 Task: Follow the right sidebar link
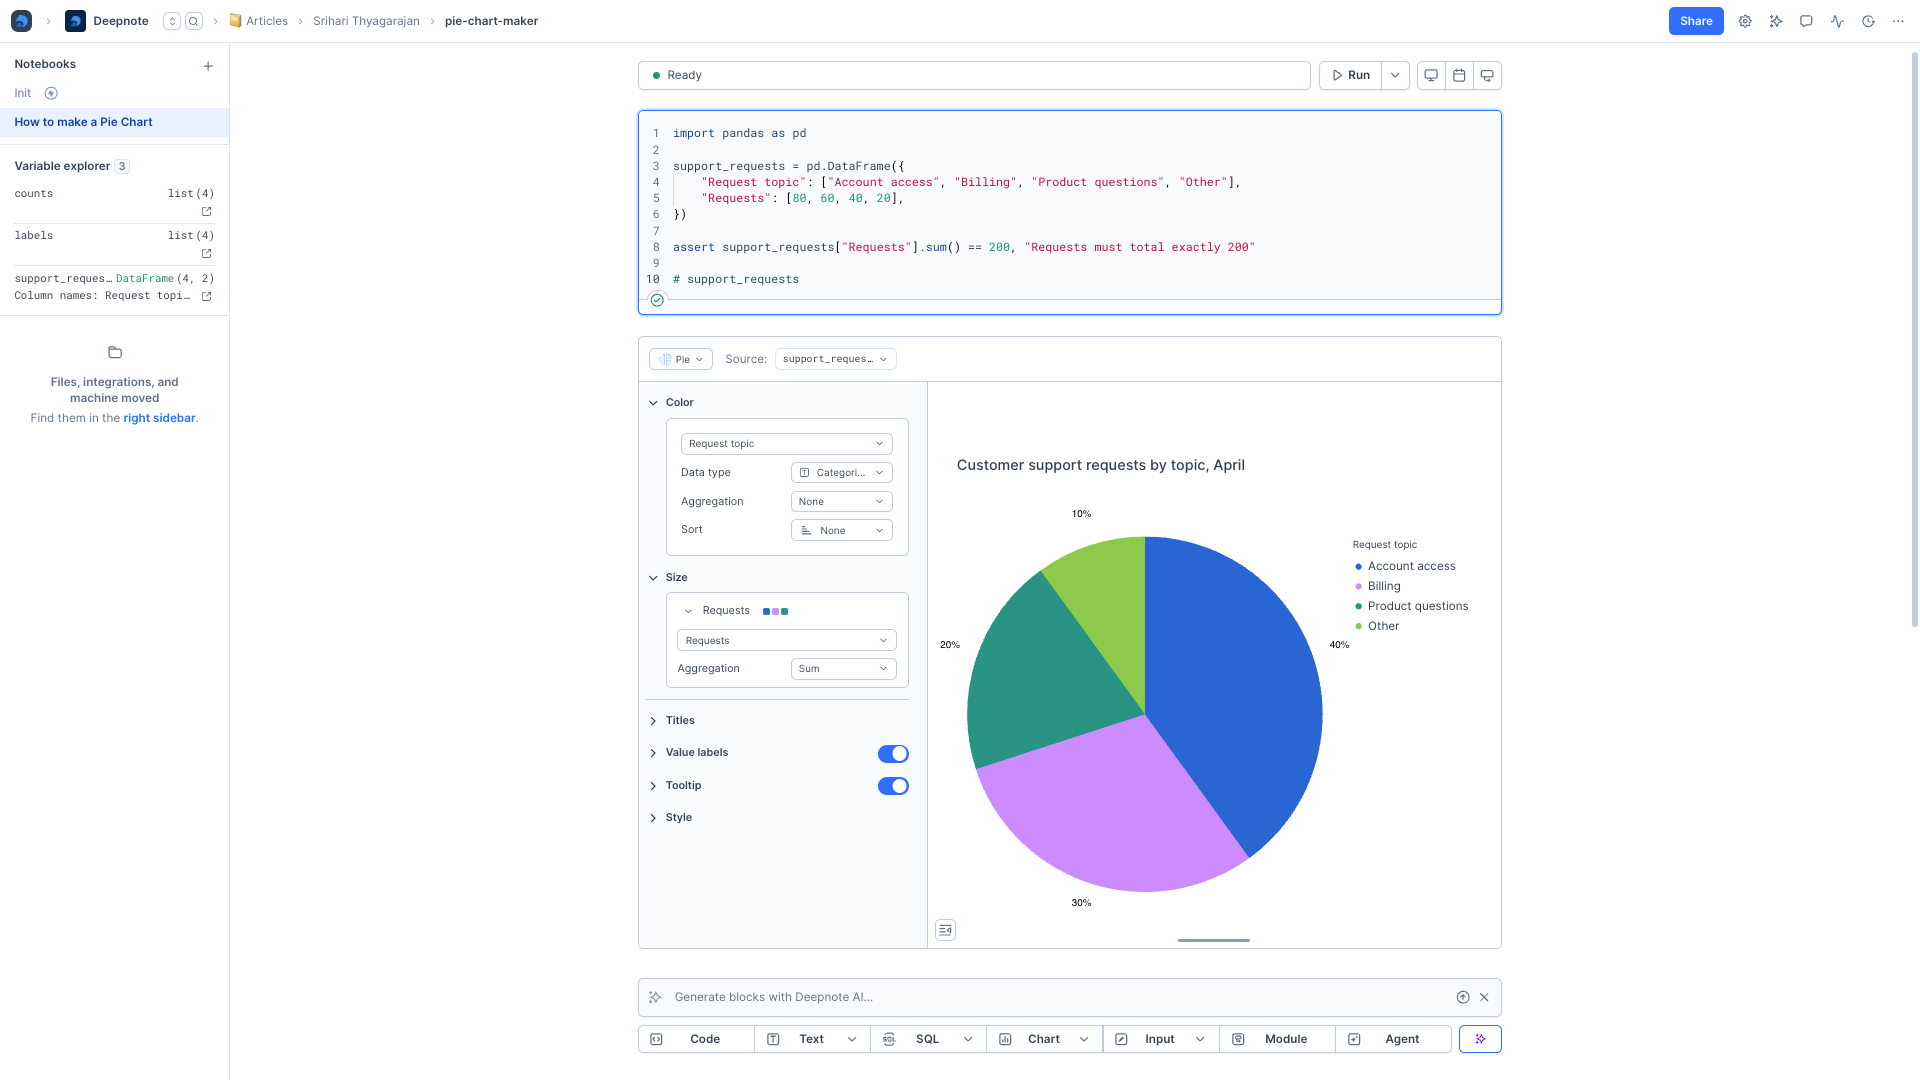point(159,418)
